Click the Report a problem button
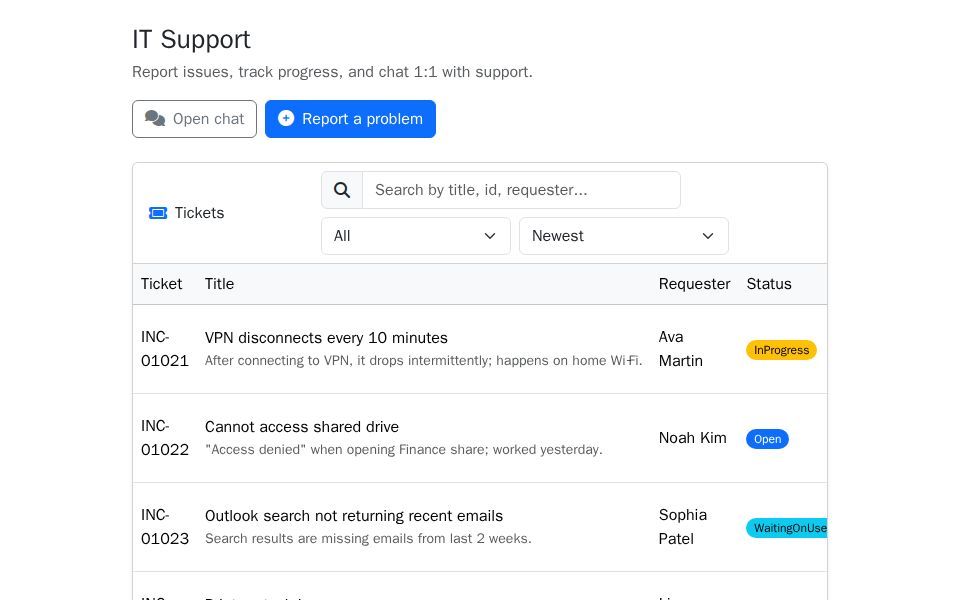Image resolution: width=960 pixels, height=600 pixels. [x=350, y=119]
